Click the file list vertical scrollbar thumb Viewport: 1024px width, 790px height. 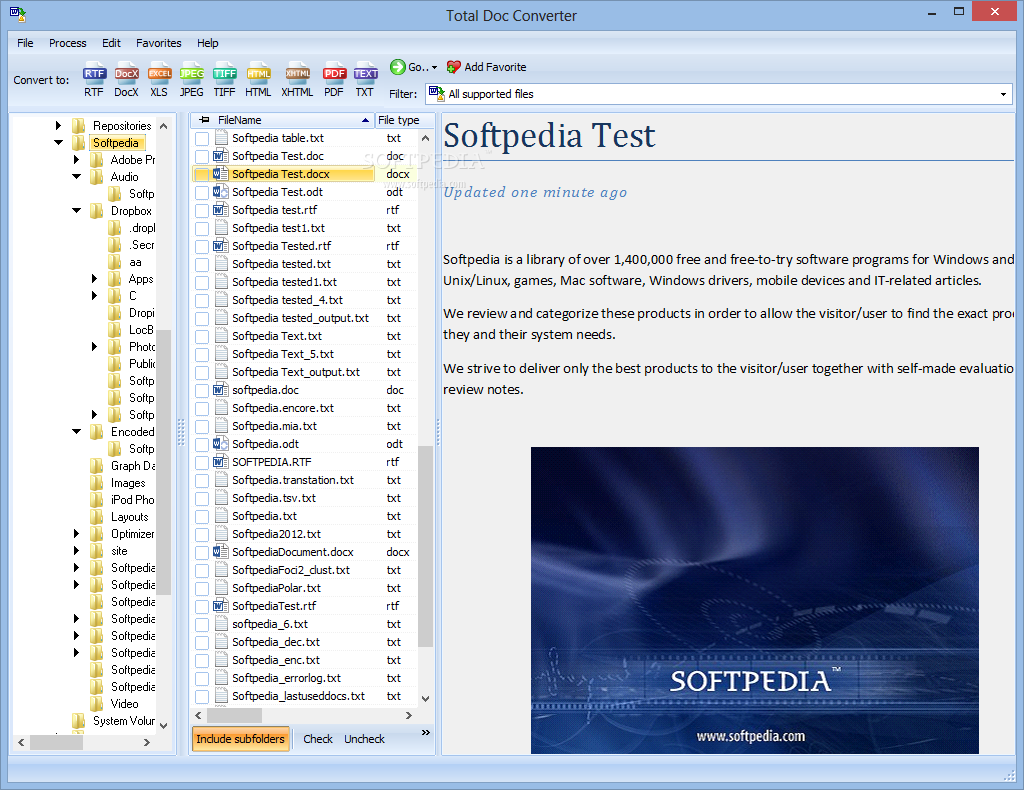(425, 546)
